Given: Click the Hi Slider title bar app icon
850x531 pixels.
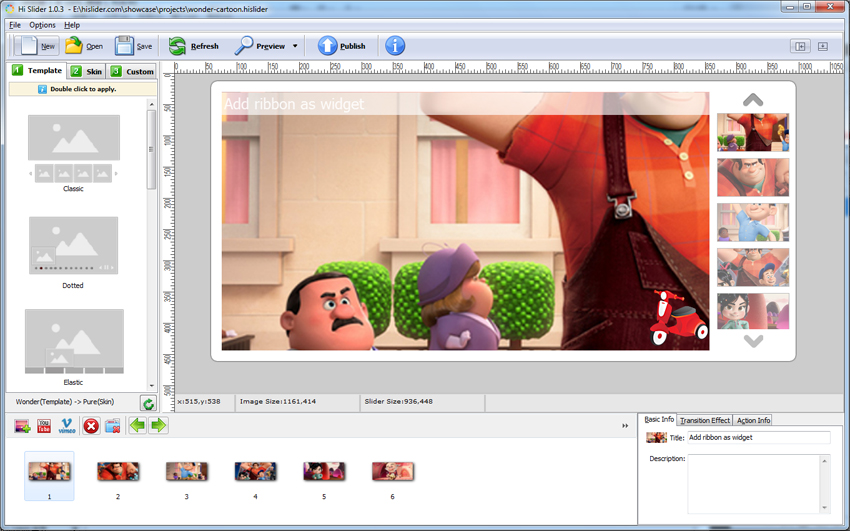Looking at the screenshot, I should click(9, 9).
